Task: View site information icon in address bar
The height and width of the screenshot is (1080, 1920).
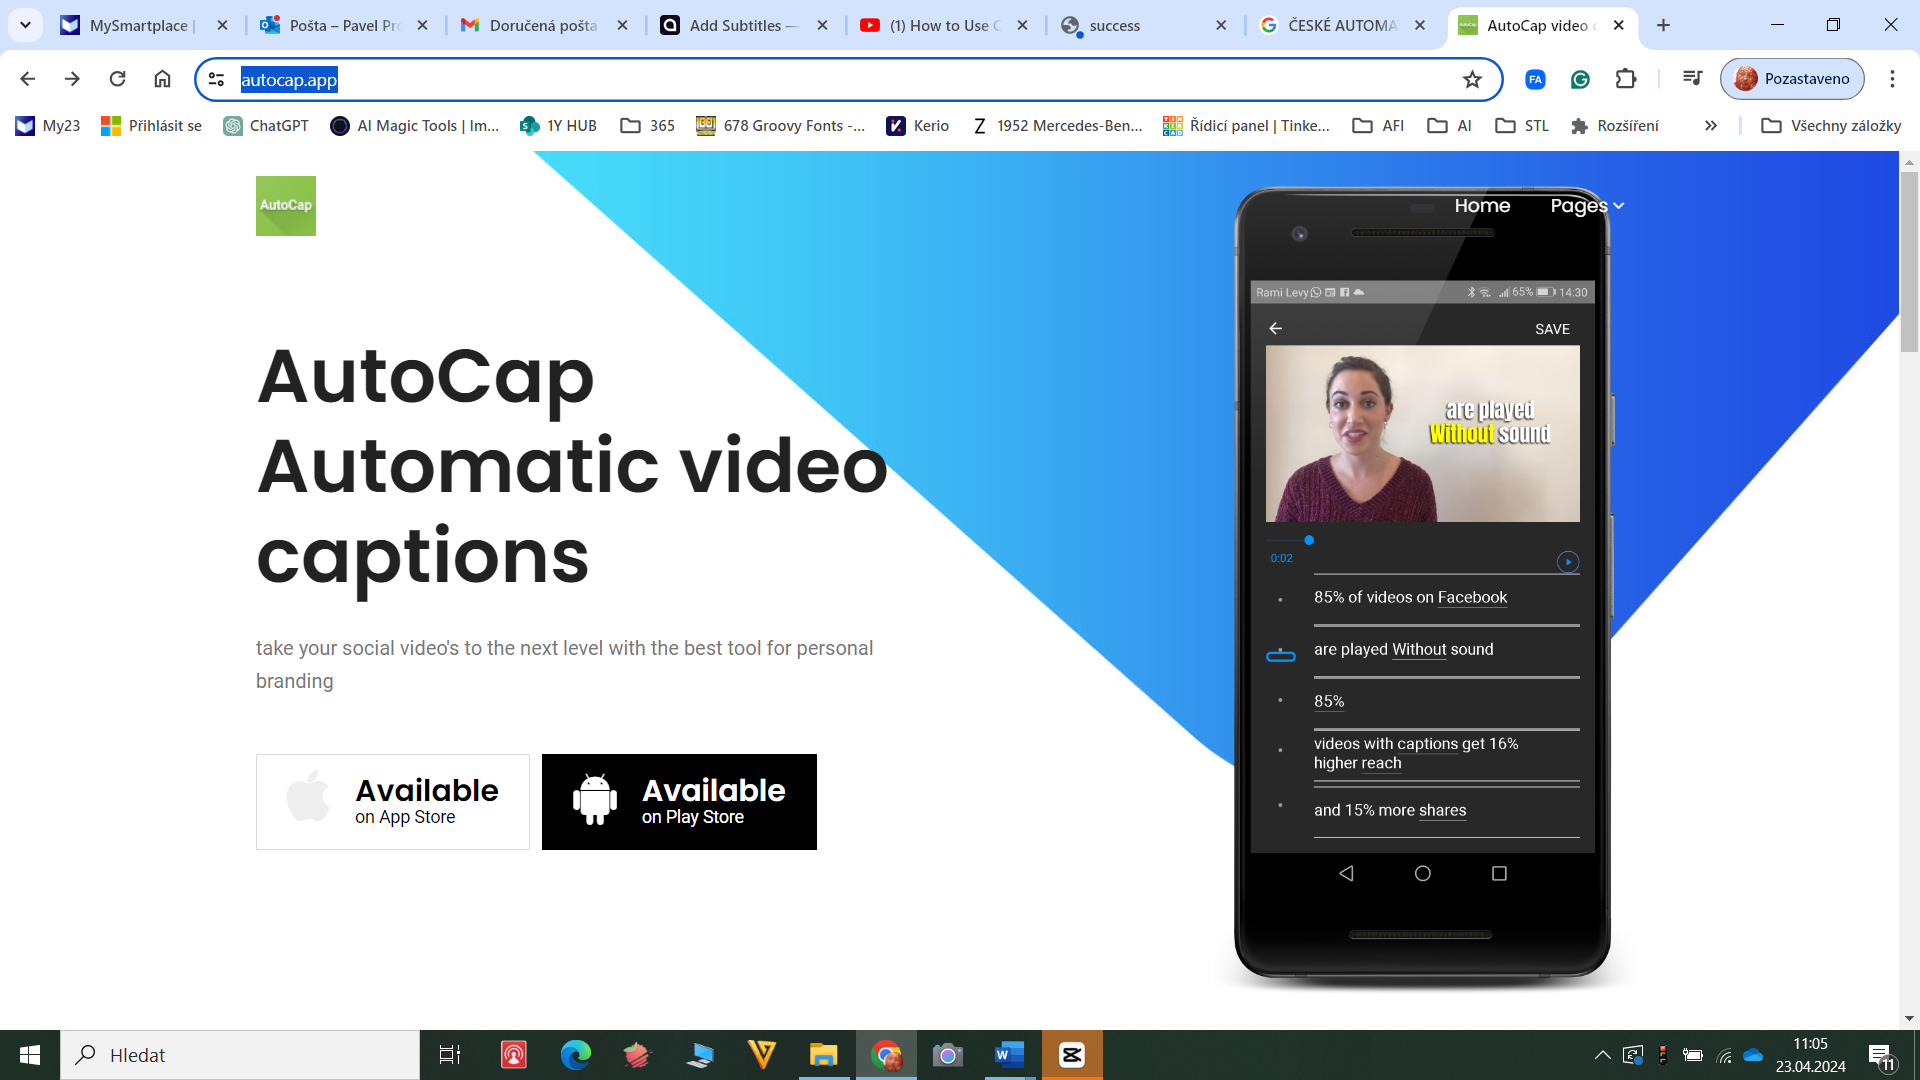Action: [x=216, y=79]
